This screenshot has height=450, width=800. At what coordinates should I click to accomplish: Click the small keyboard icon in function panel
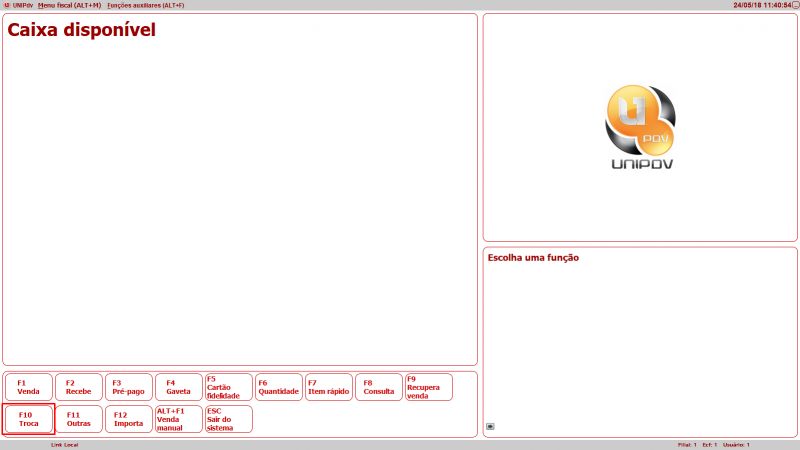[490, 427]
